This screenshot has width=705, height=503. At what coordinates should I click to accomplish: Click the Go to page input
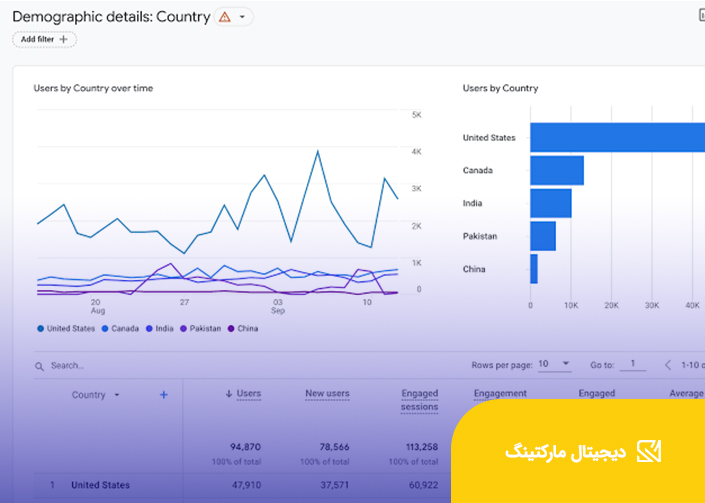pos(633,364)
